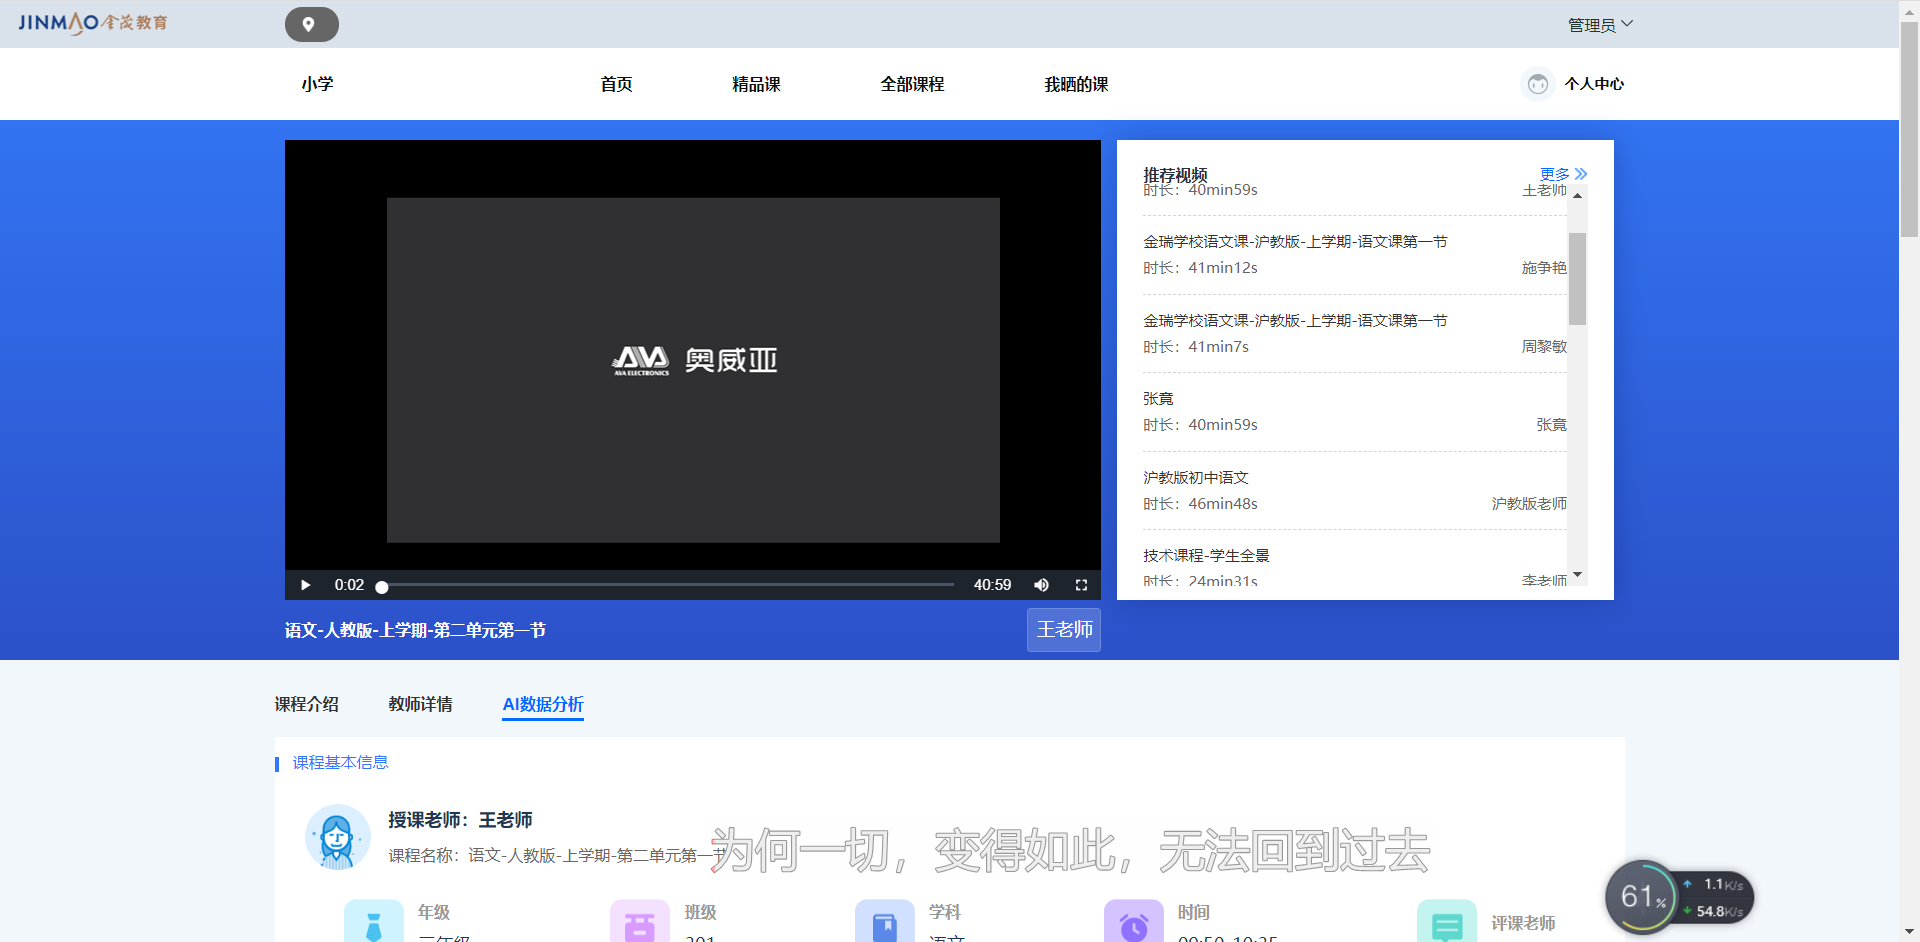Click the 王老师 teacher button
Image resolution: width=1920 pixels, height=942 pixels.
pyautogui.click(x=1064, y=630)
